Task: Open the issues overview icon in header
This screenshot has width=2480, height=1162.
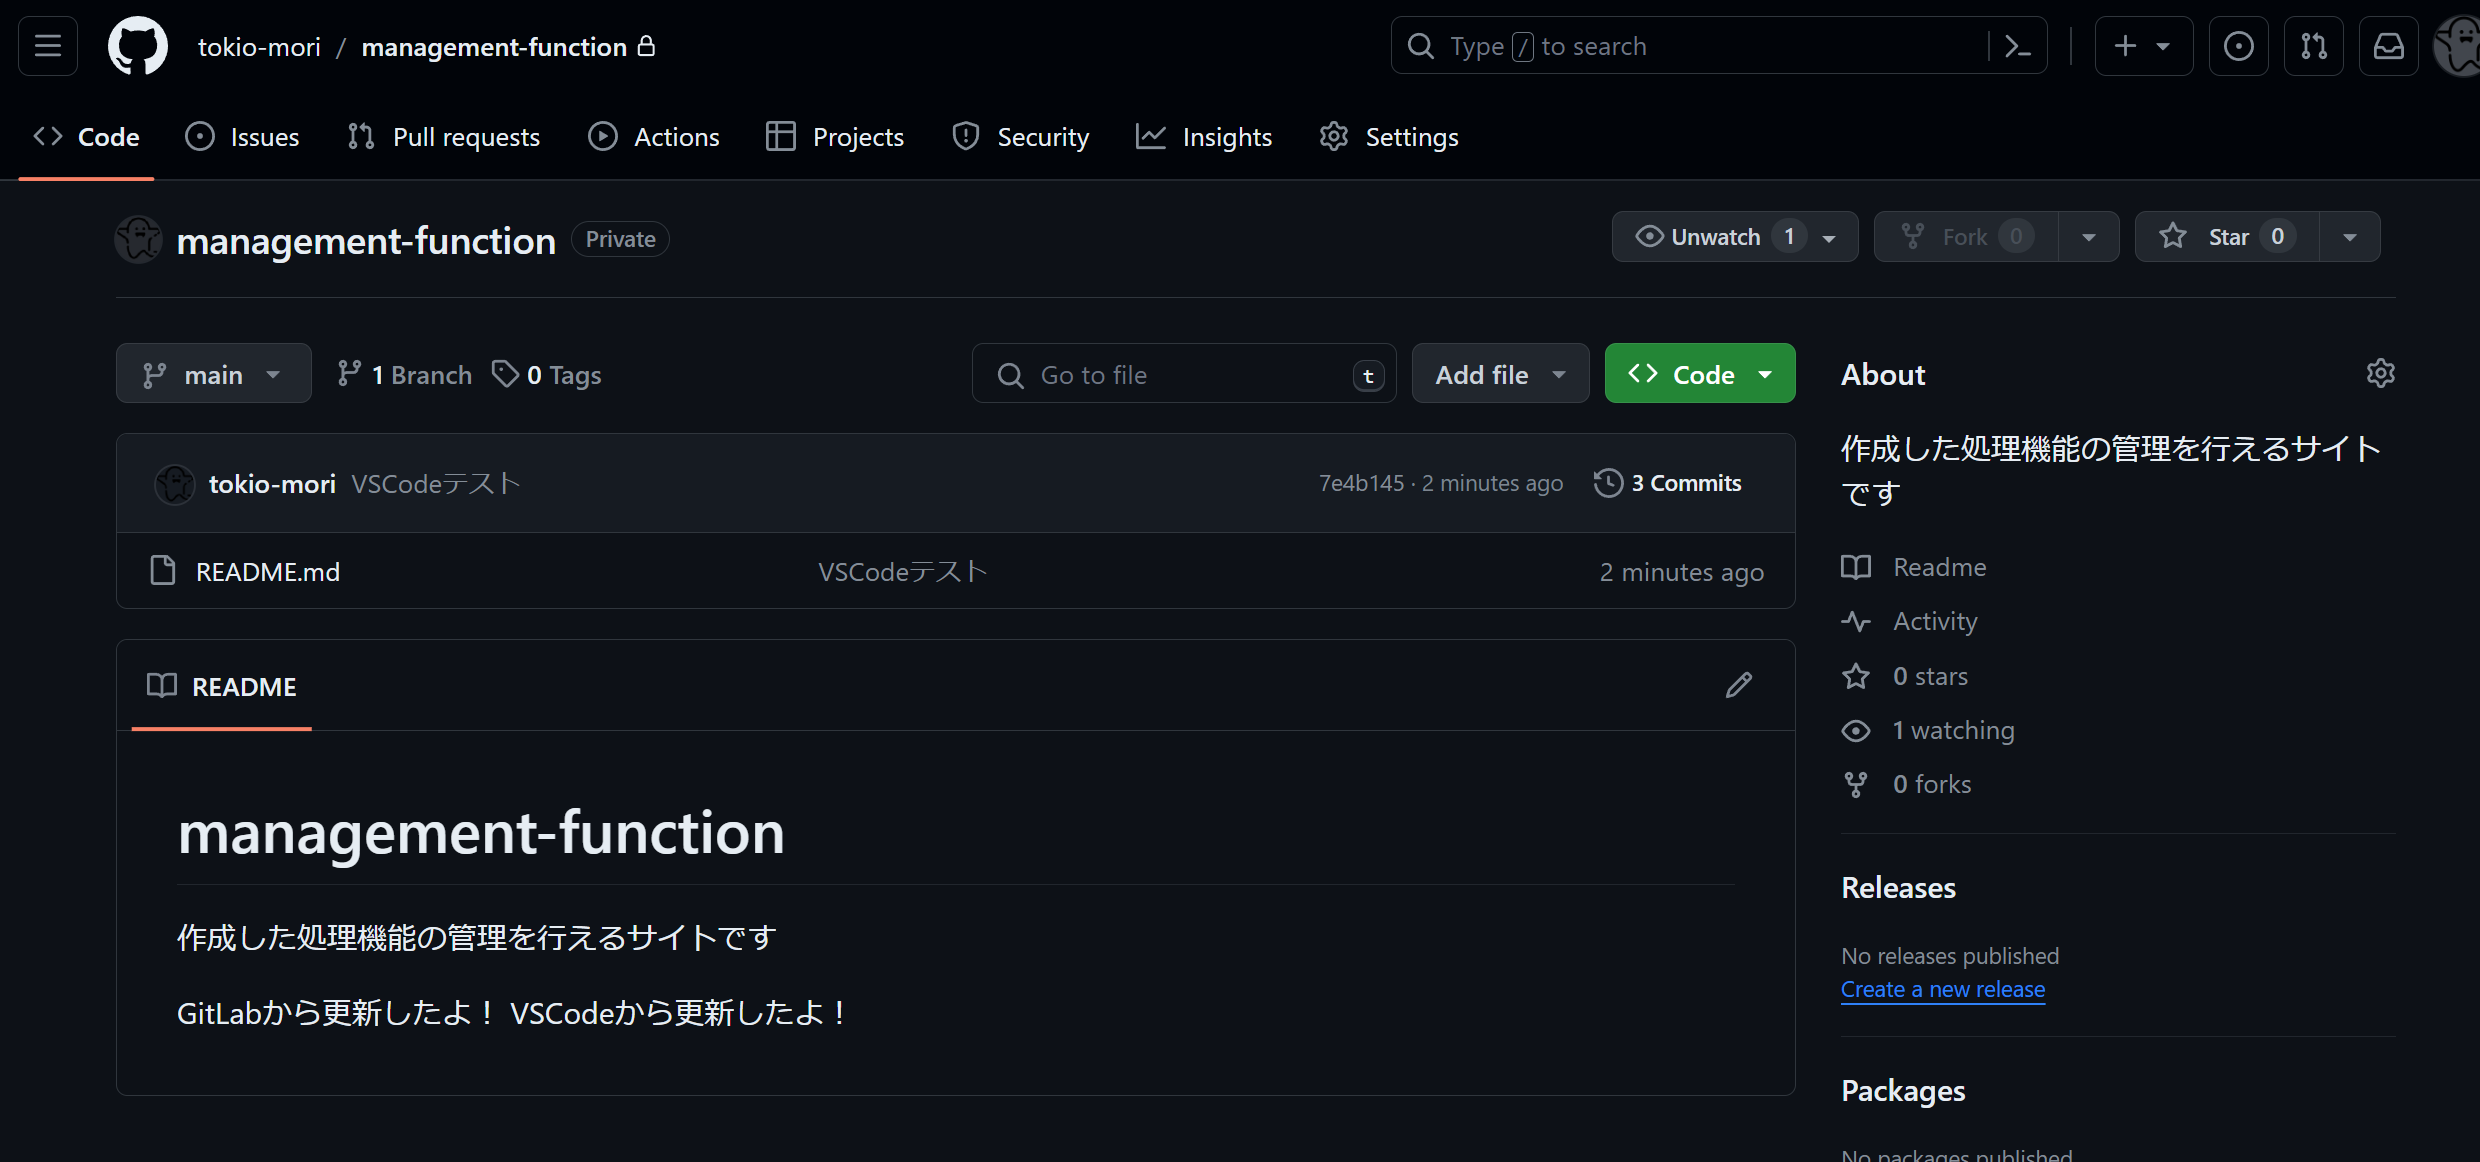Action: [x=2238, y=45]
